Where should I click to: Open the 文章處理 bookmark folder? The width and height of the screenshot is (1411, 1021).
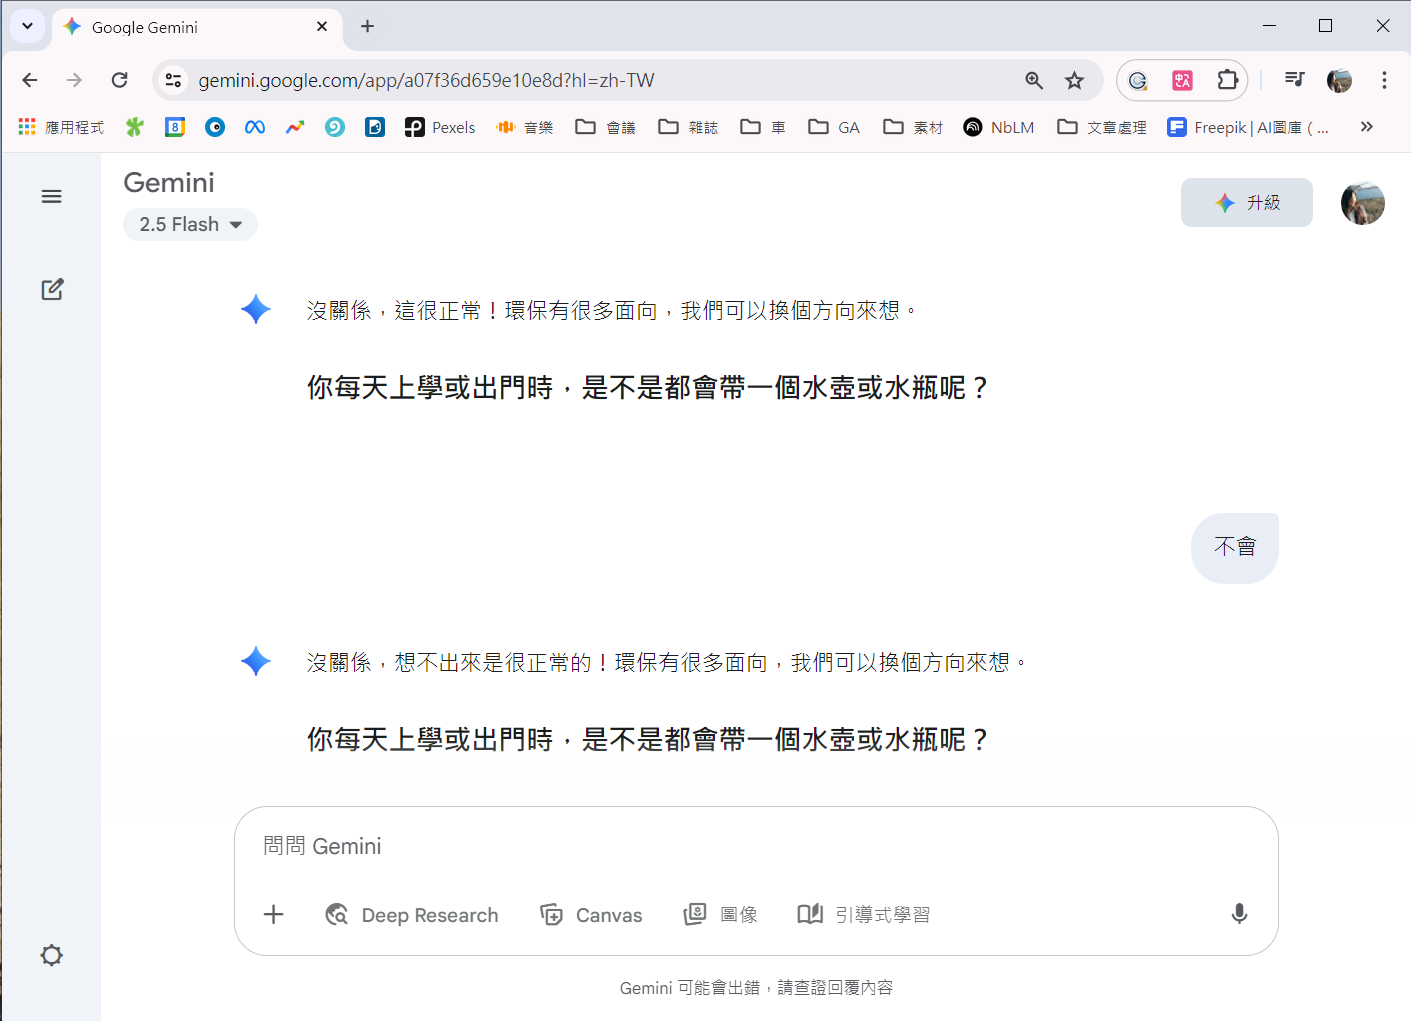(1102, 127)
